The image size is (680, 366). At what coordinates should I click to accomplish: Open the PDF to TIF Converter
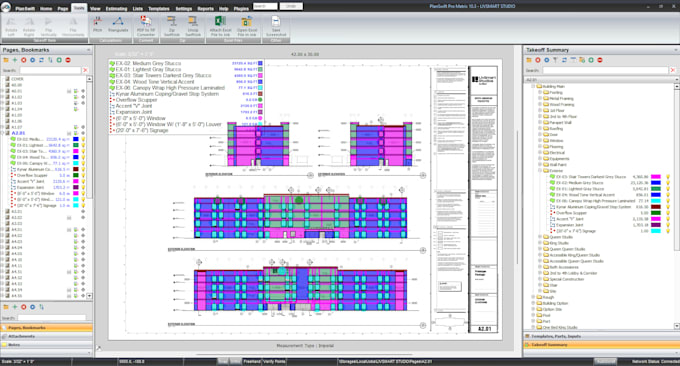(x=146, y=22)
